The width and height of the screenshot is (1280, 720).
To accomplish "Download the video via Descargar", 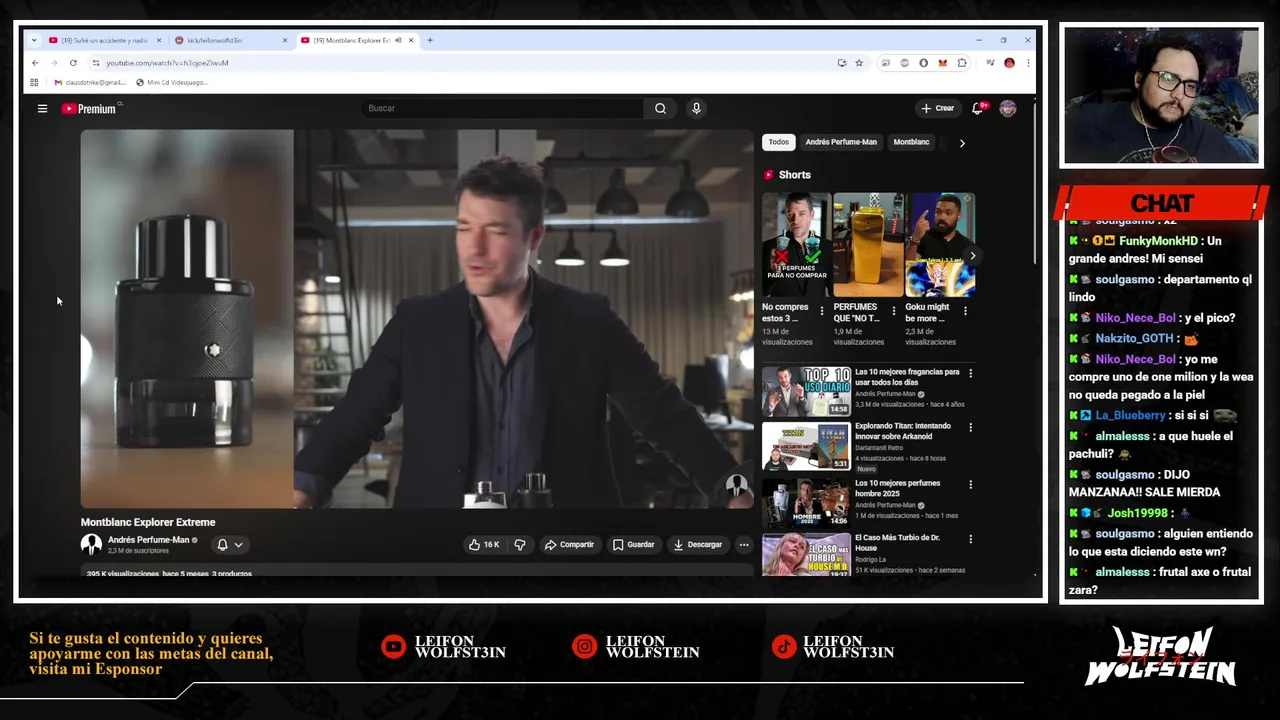I will [x=698, y=545].
